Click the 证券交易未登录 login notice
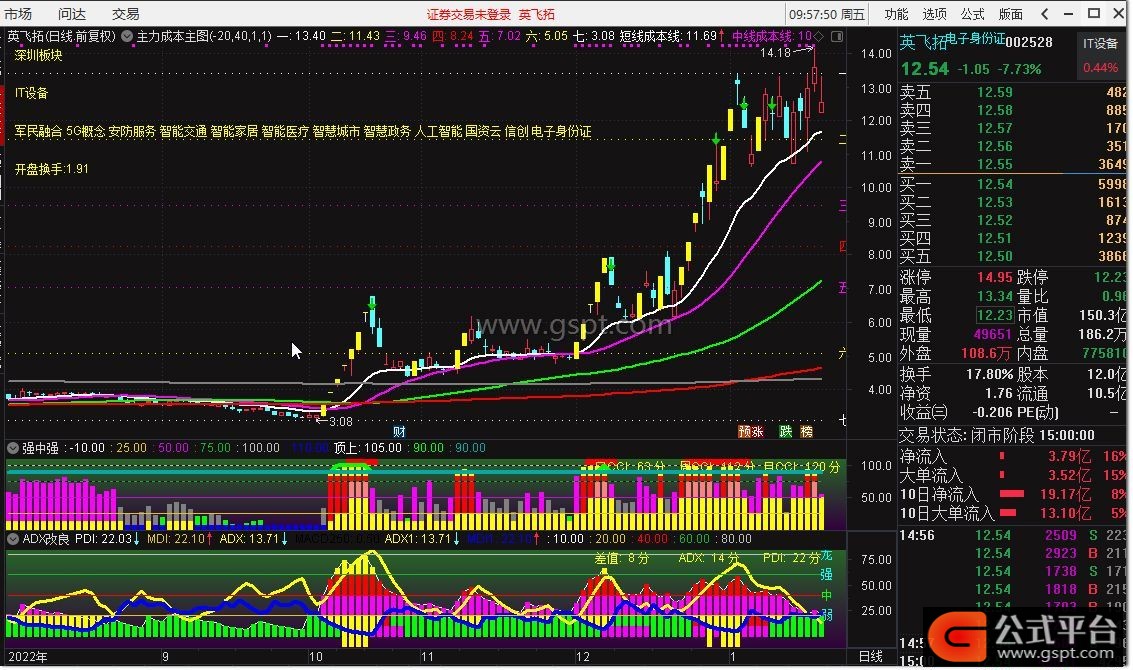Viewport: 1133px width, 670px height. click(x=468, y=14)
